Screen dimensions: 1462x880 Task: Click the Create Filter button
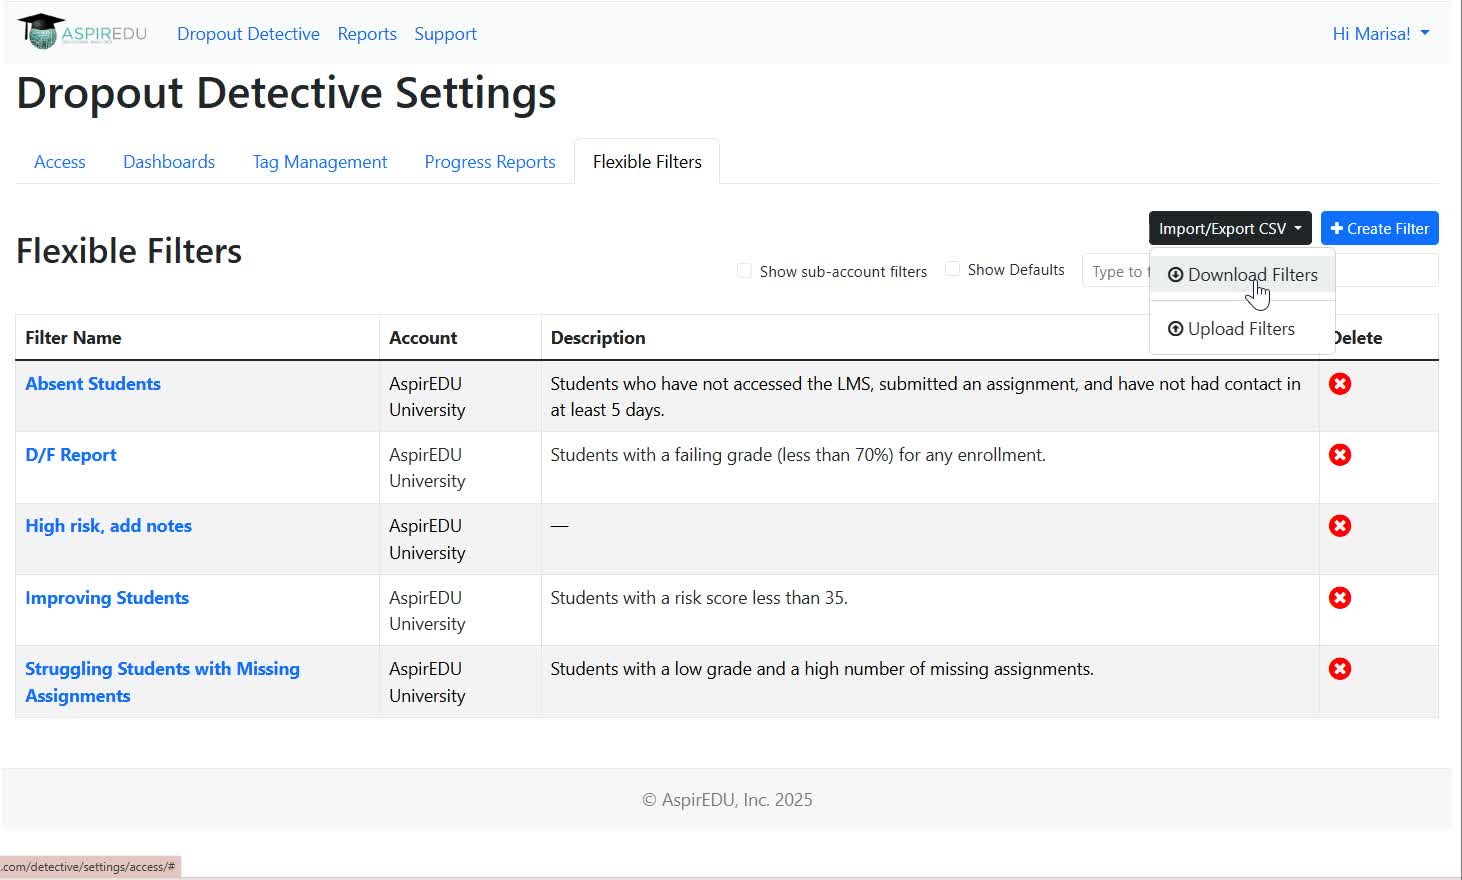point(1380,228)
